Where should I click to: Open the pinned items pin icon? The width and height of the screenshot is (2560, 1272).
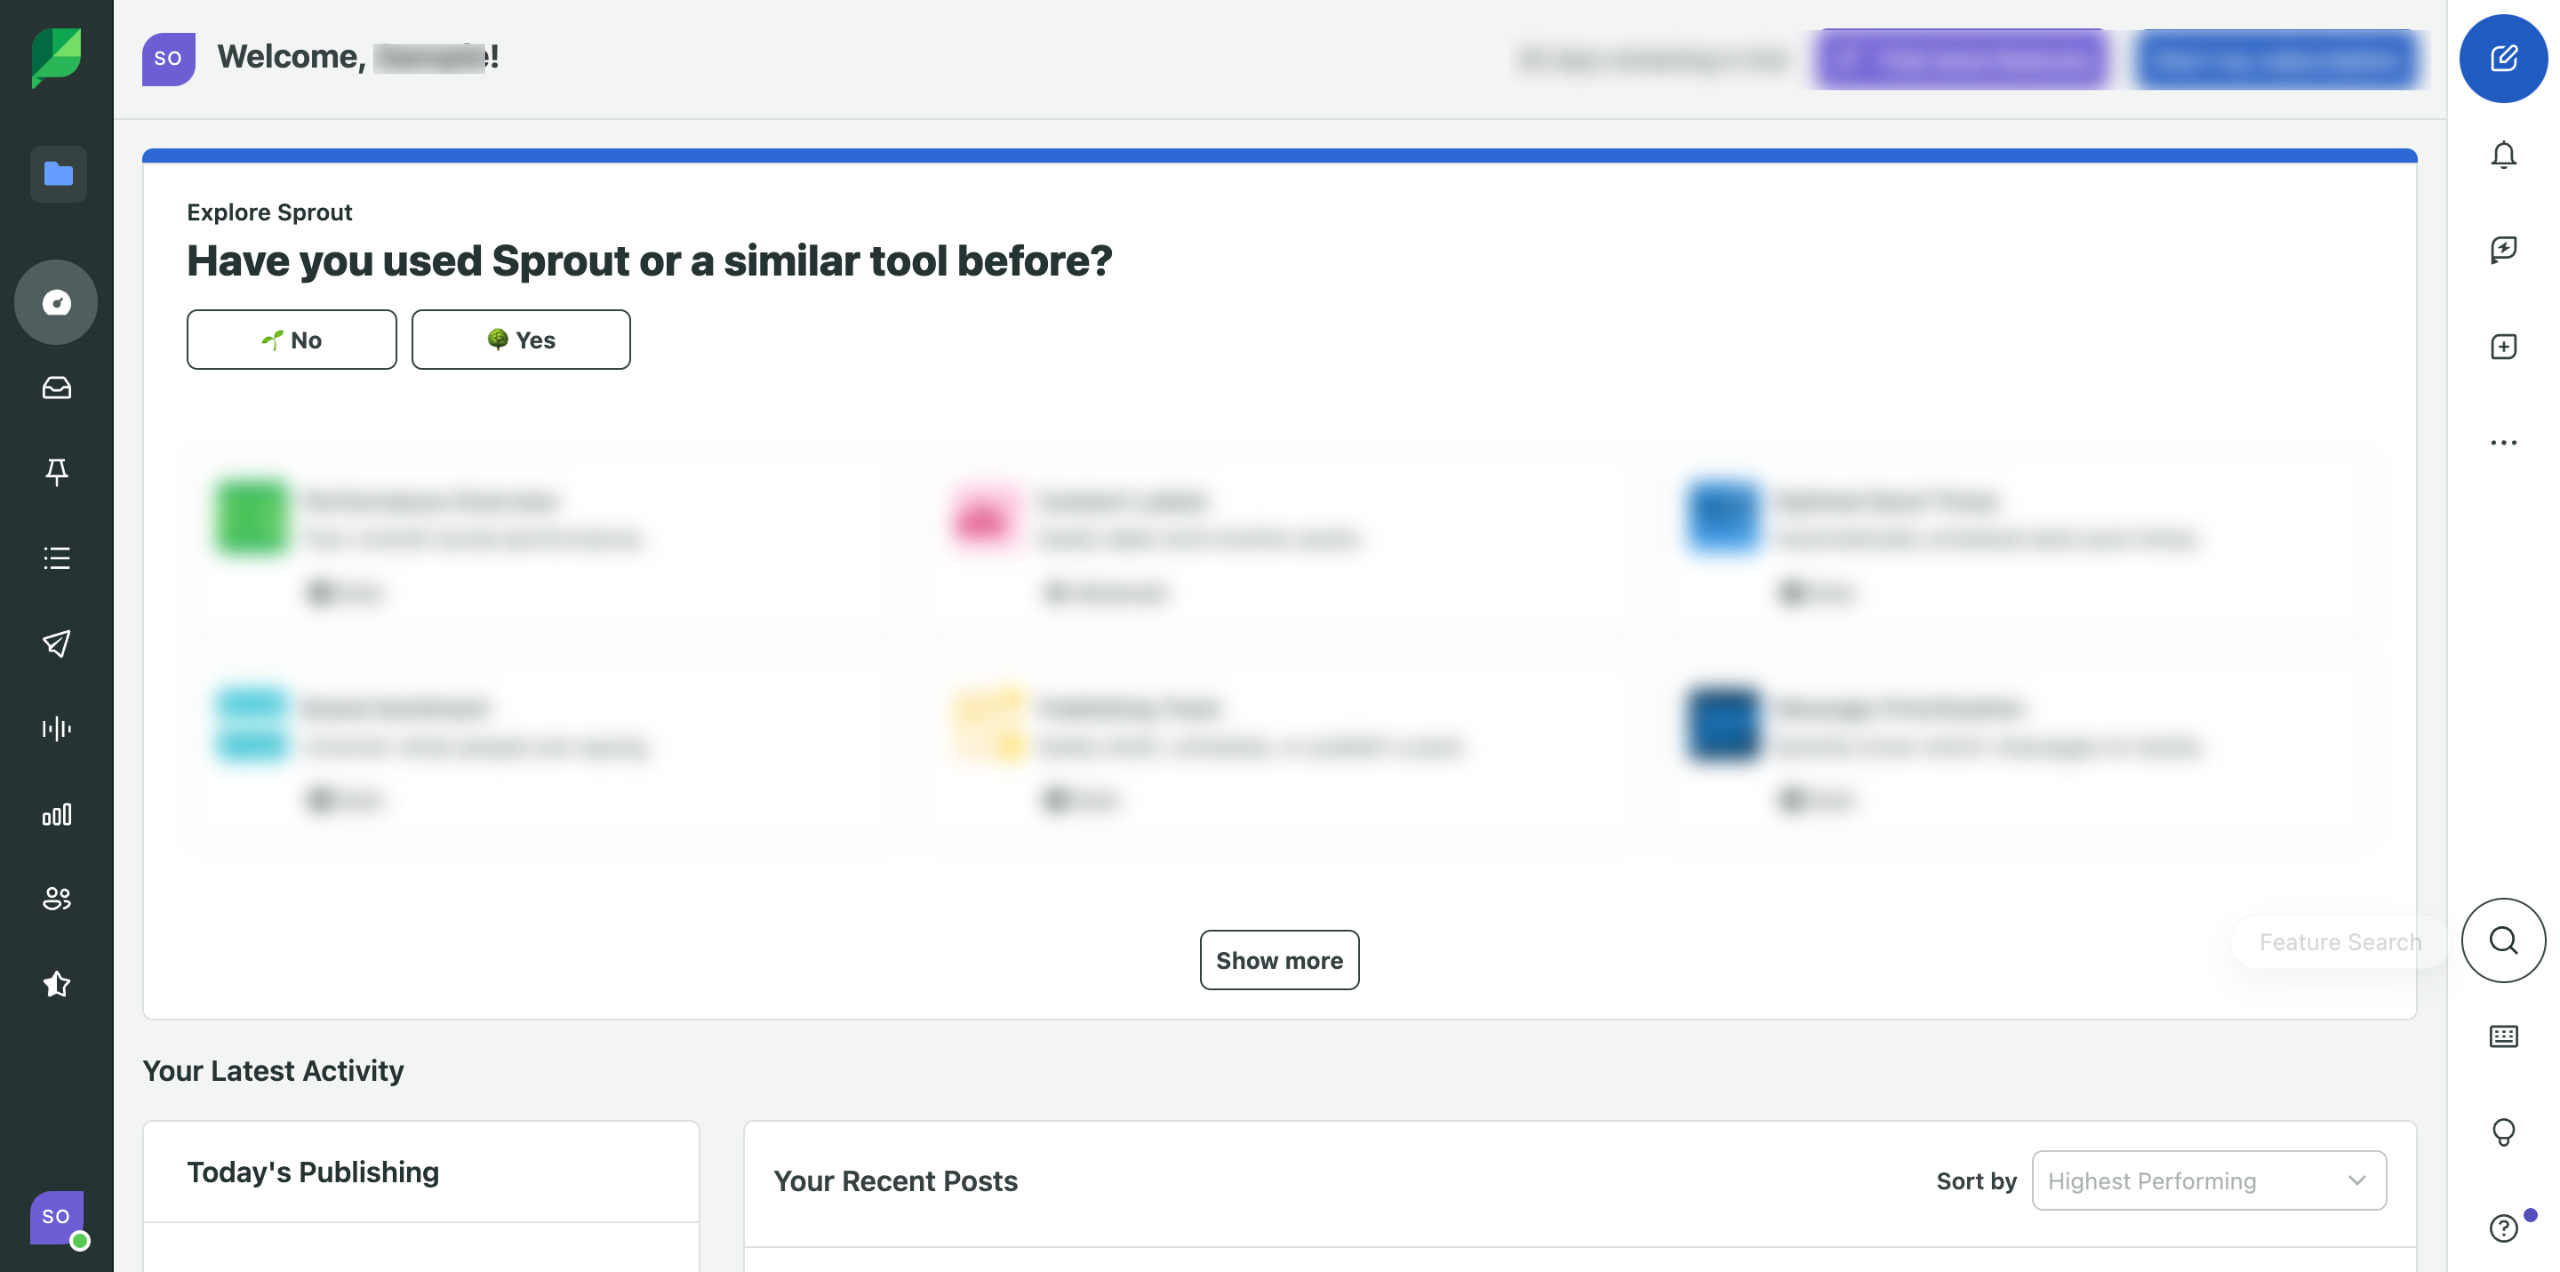click(57, 471)
